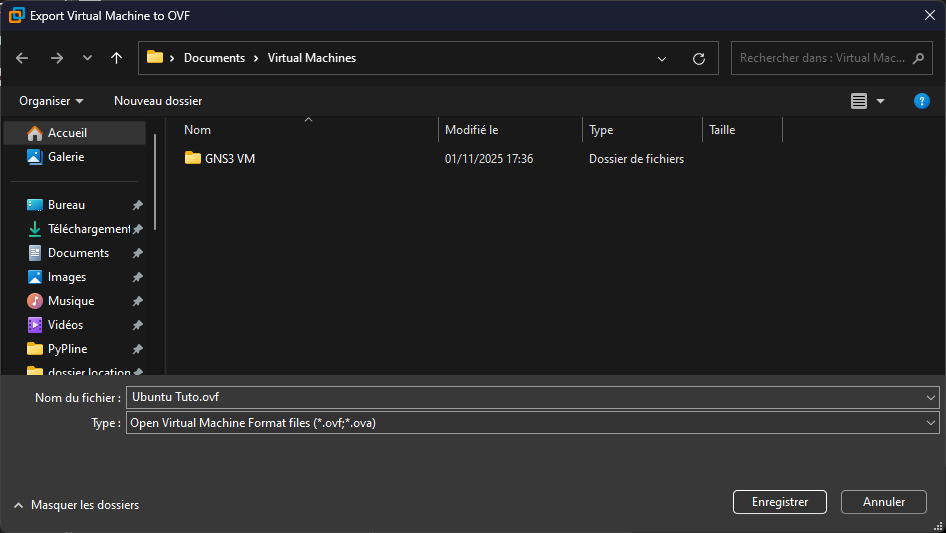The image size is (946, 533).
Task: Unpin the Bureau quick access entry
Action: (x=137, y=205)
